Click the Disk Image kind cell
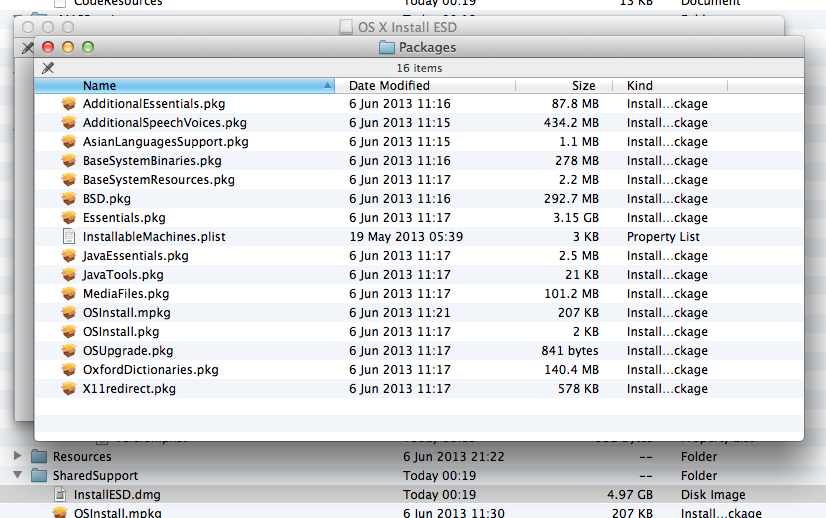This screenshot has width=826, height=518. (x=713, y=494)
